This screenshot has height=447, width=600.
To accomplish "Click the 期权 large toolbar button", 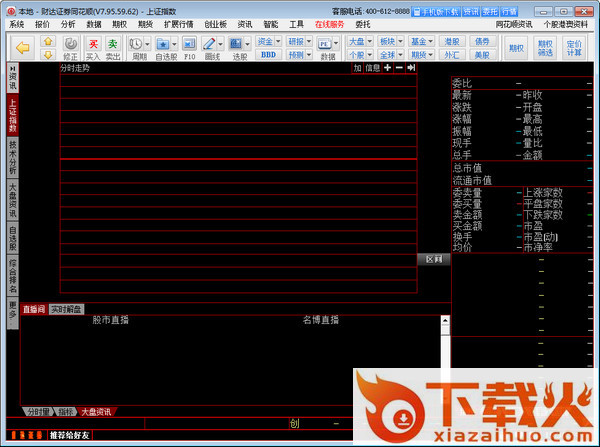I will click(516, 48).
